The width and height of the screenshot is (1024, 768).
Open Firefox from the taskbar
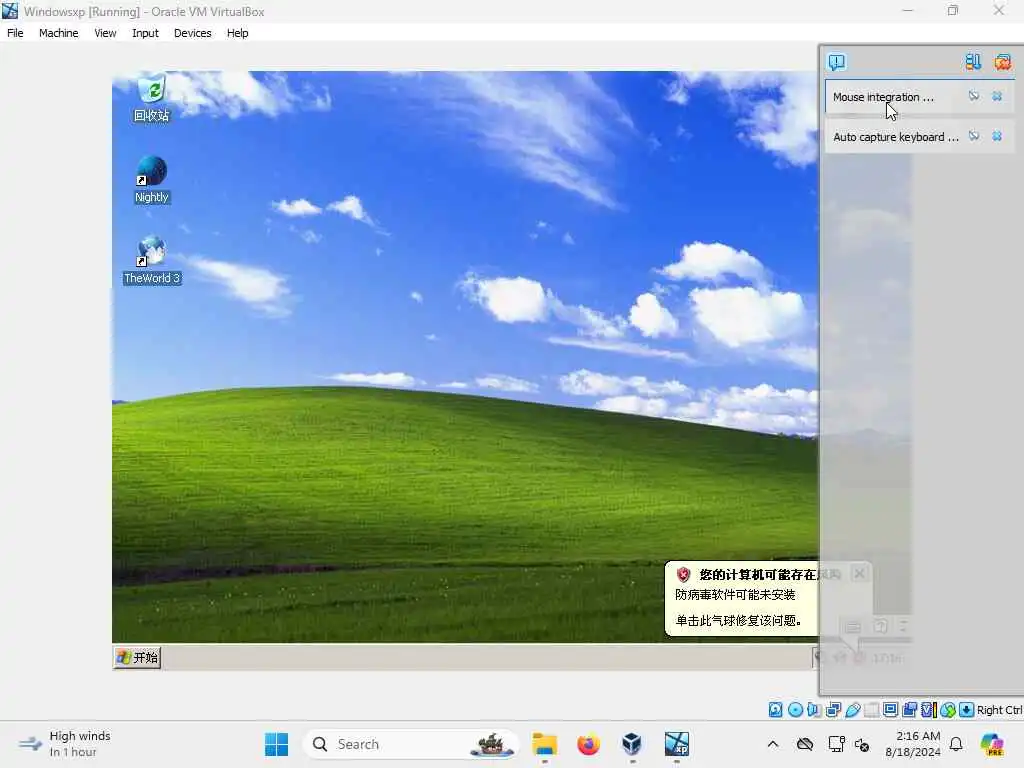click(x=588, y=744)
